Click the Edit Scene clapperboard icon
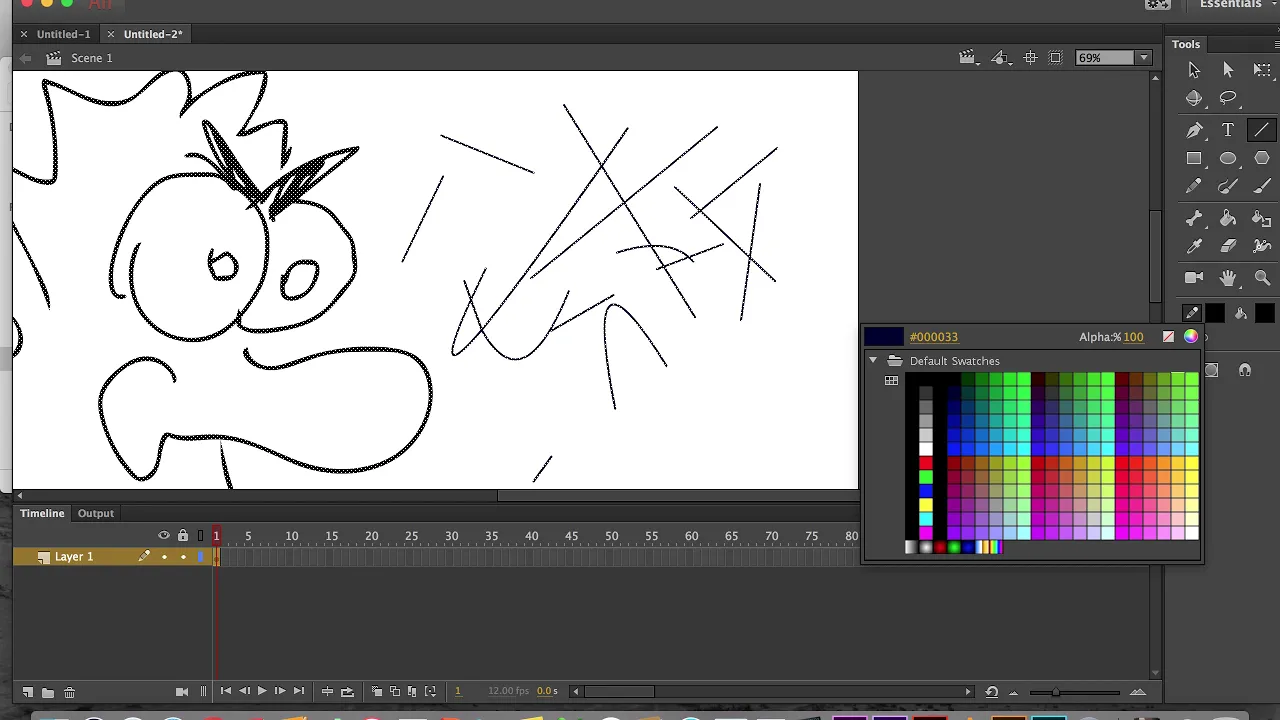 pos(967,58)
